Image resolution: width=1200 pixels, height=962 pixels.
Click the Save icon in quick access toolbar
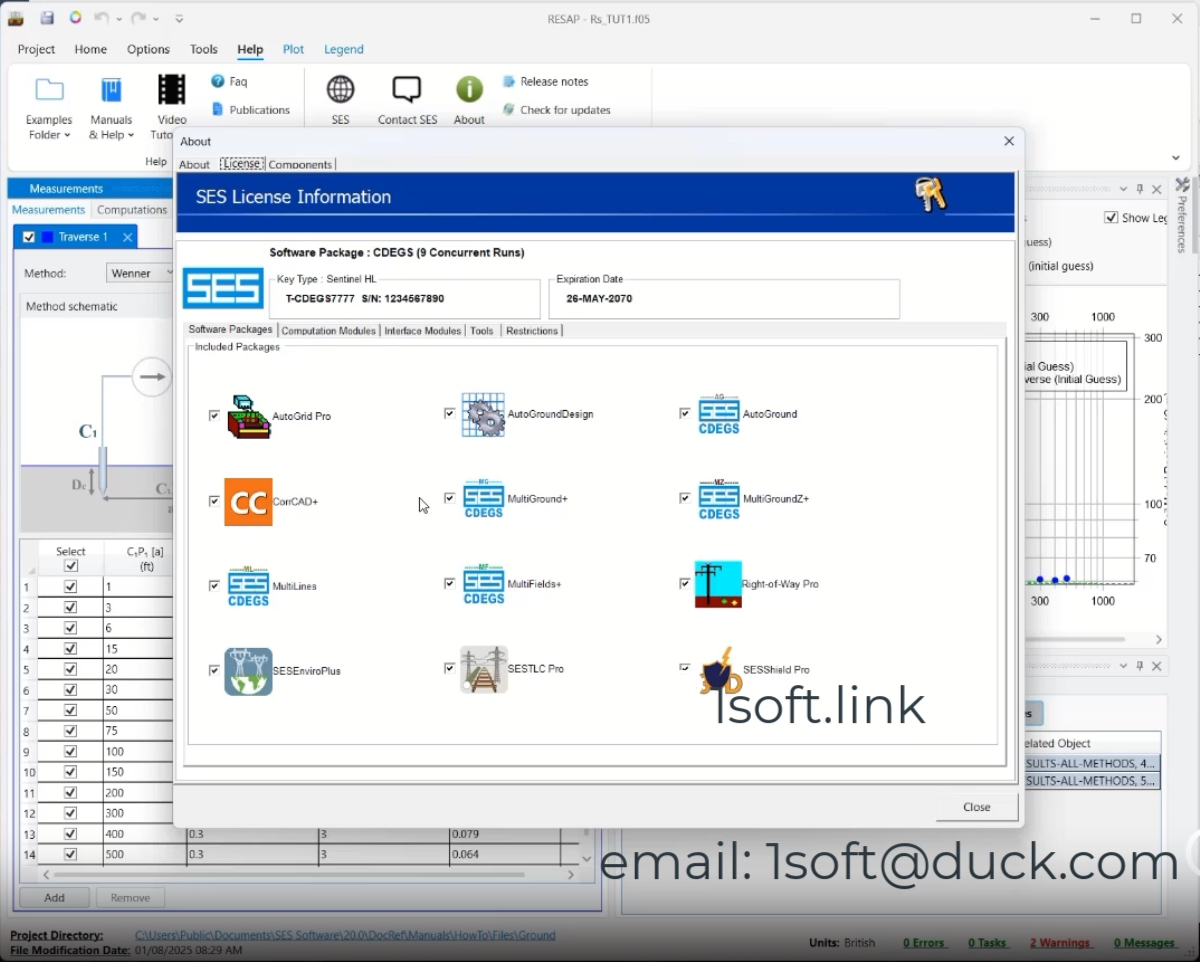click(47, 18)
